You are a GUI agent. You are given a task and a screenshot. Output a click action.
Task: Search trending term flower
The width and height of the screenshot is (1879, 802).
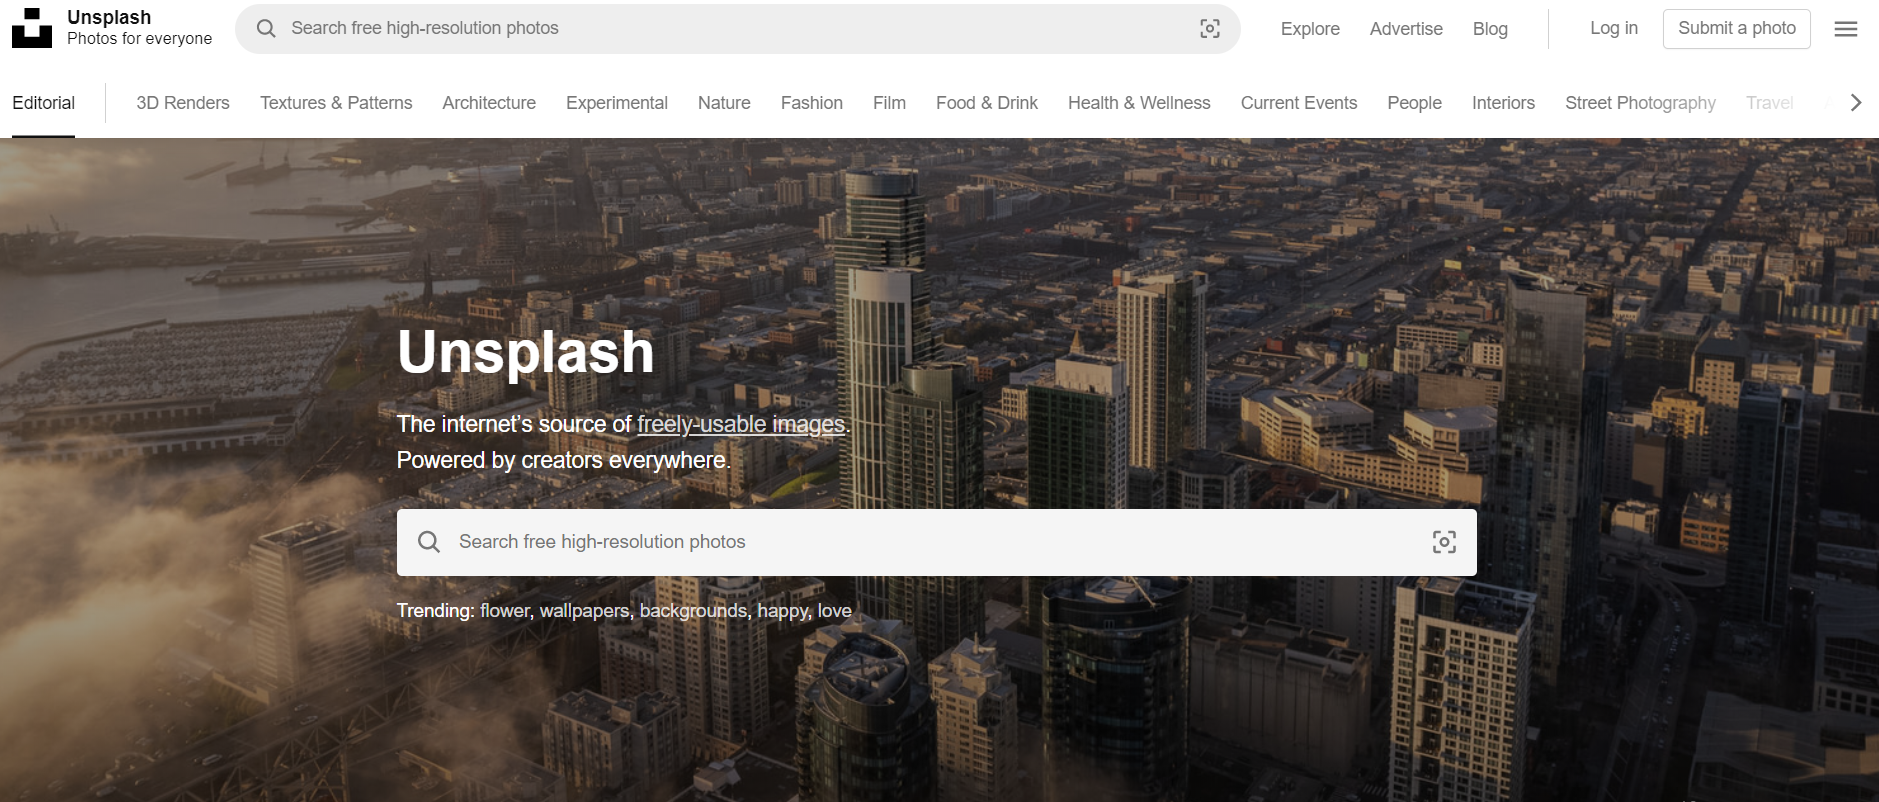coord(505,611)
